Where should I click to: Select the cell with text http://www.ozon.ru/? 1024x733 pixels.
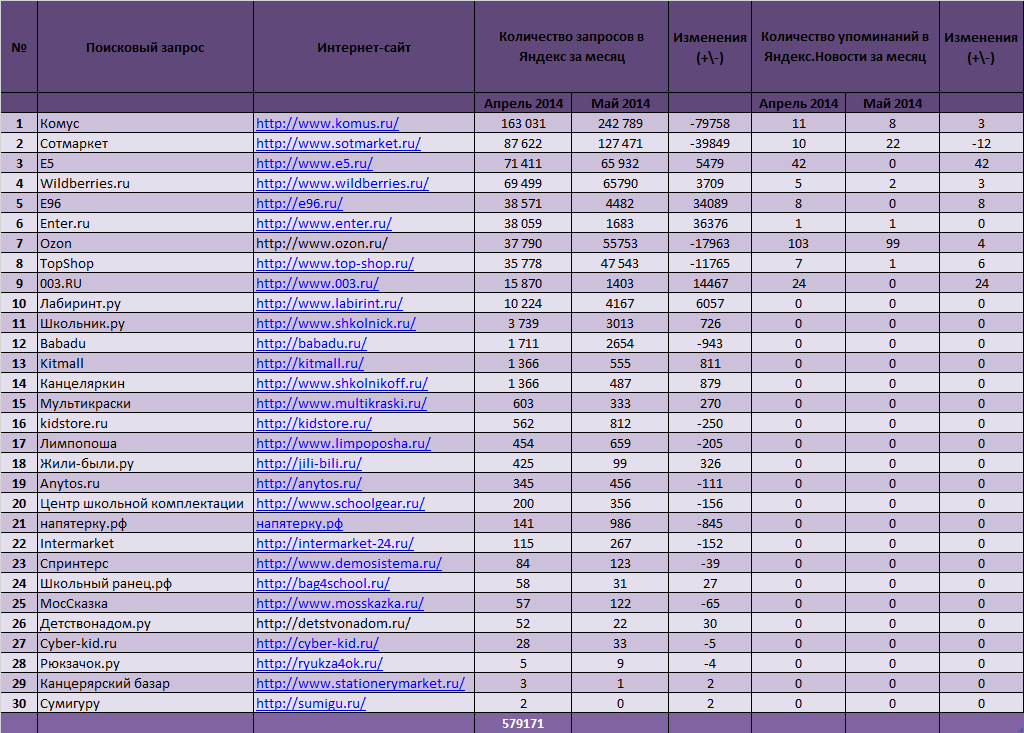click(x=364, y=244)
